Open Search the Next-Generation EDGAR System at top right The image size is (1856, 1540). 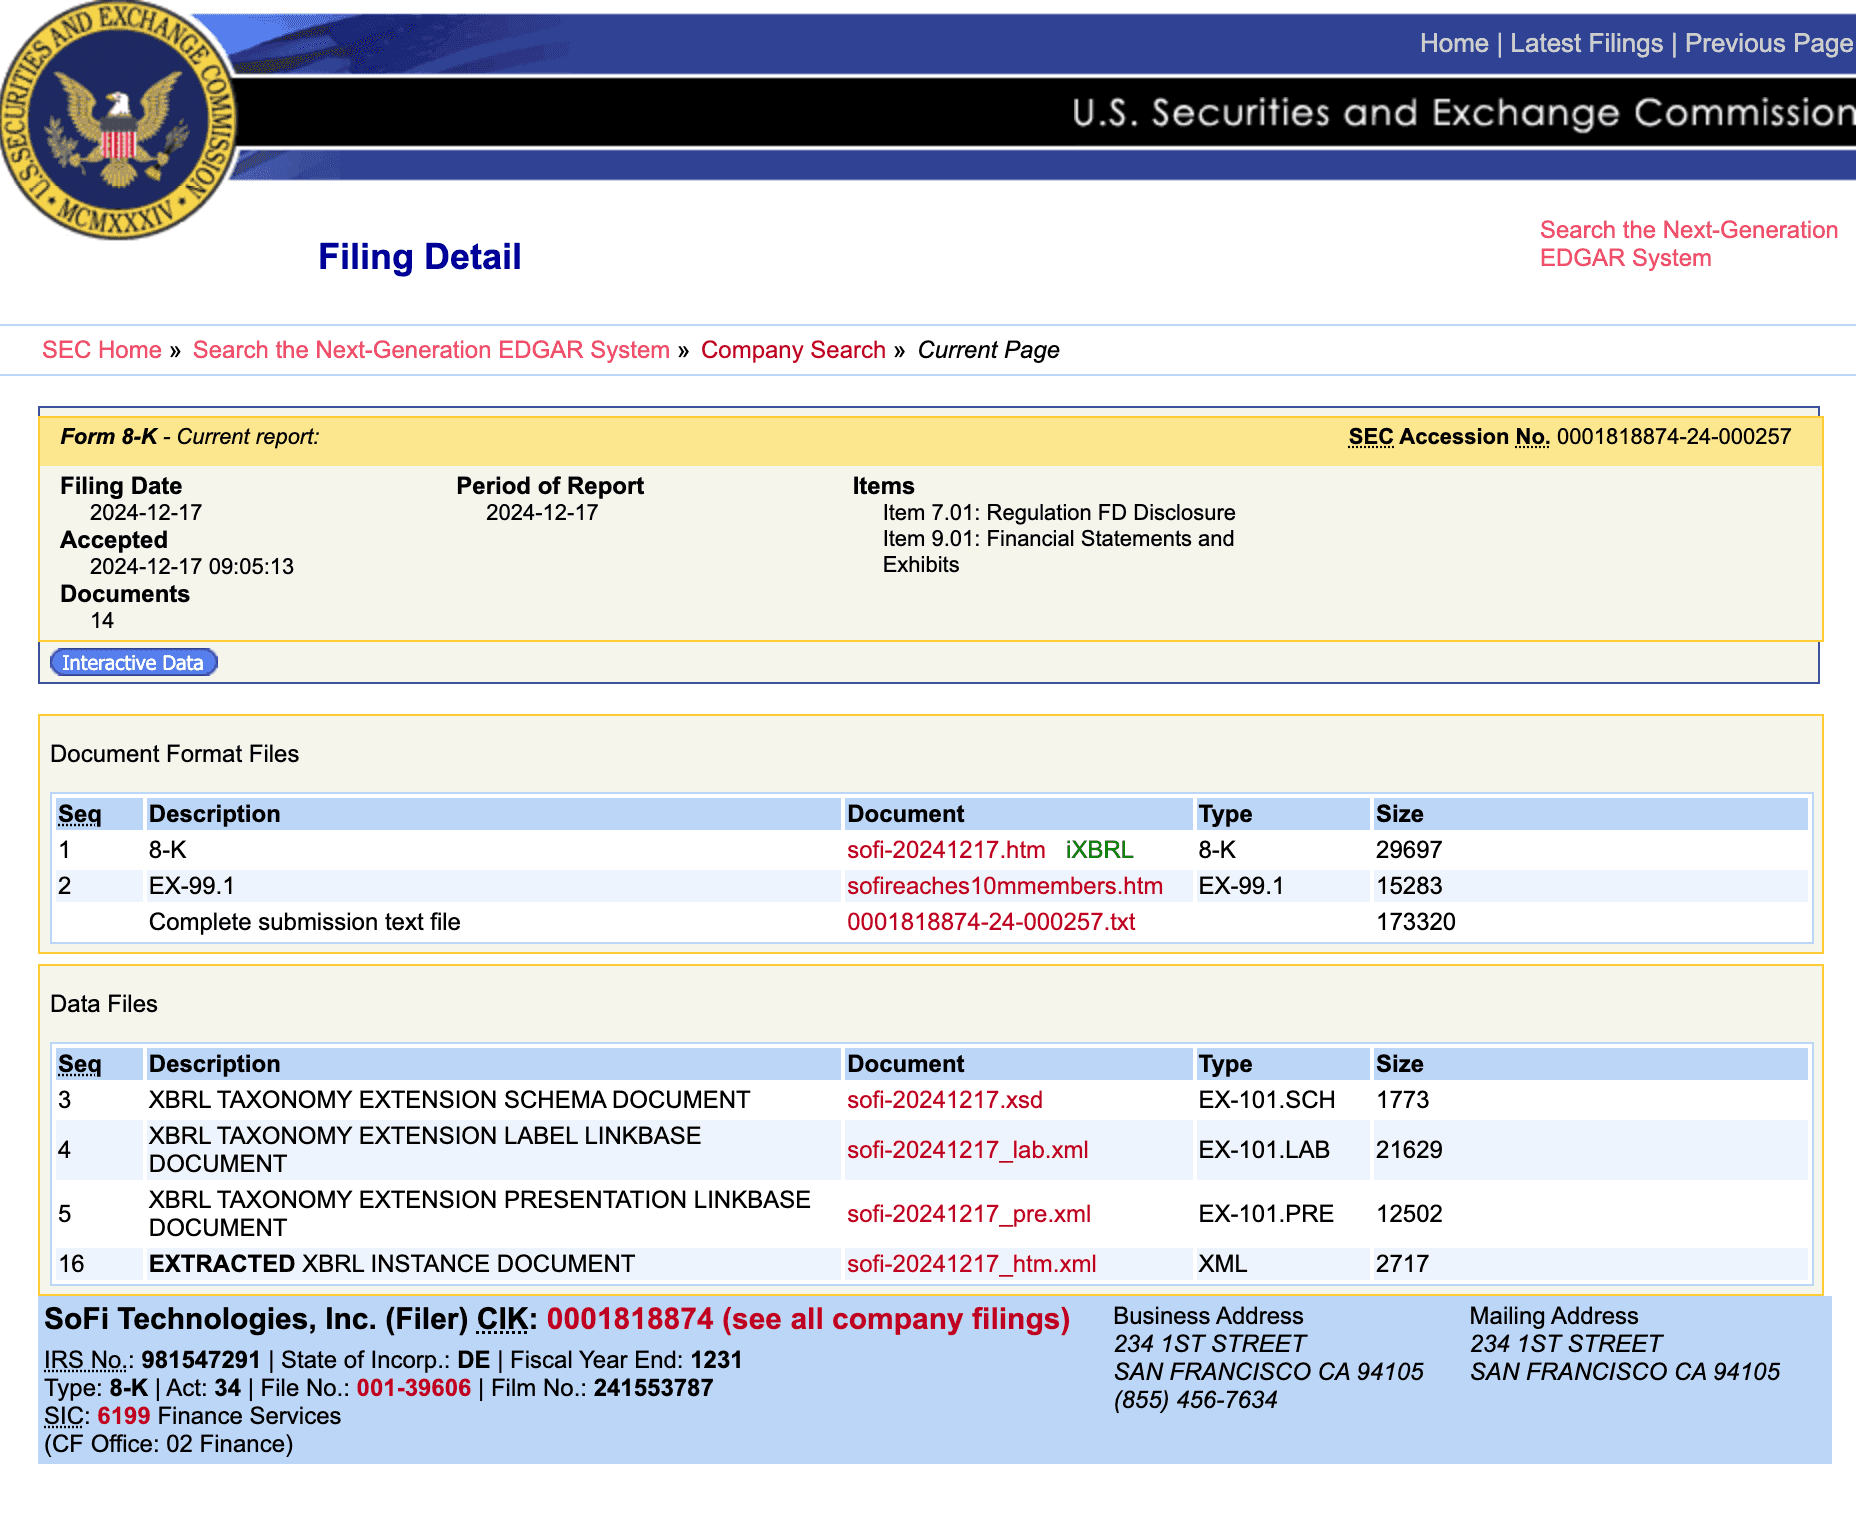(1689, 244)
